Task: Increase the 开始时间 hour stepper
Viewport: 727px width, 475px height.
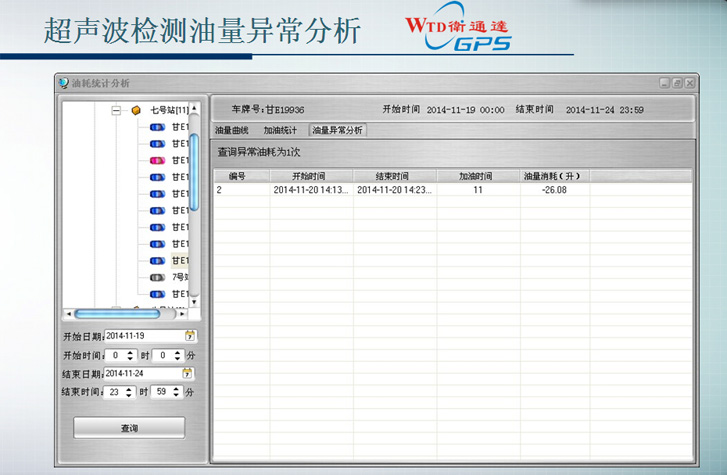Action: tap(131, 351)
